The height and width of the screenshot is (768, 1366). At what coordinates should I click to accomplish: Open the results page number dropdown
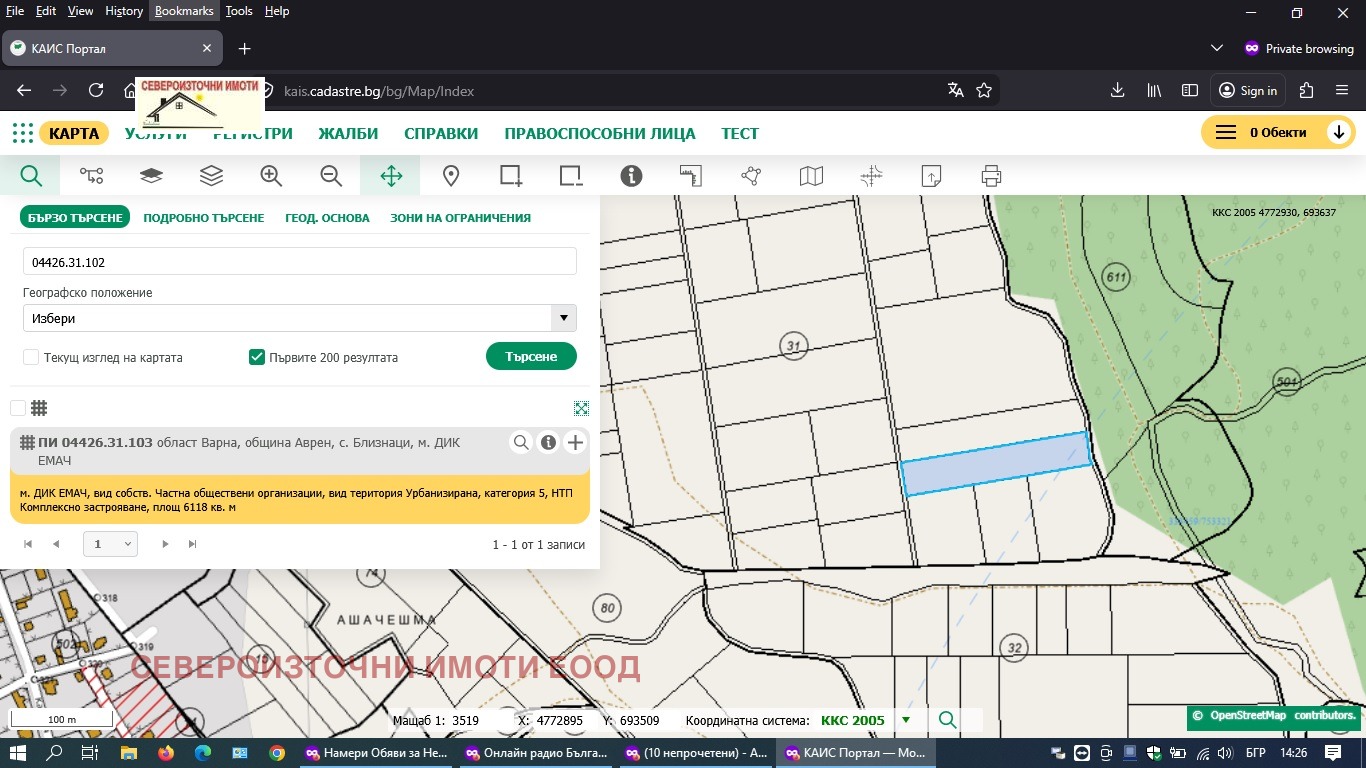click(111, 544)
